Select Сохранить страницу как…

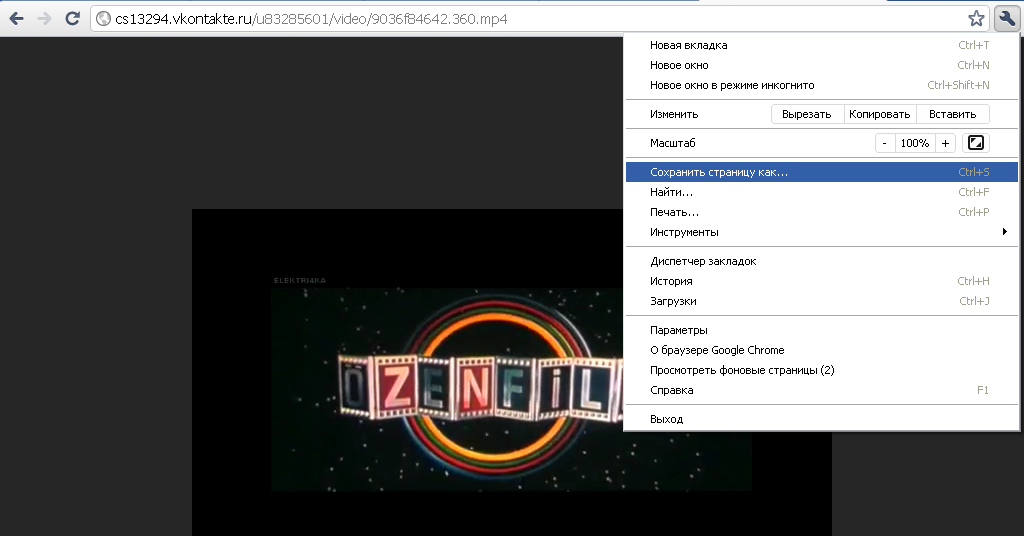(822, 172)
